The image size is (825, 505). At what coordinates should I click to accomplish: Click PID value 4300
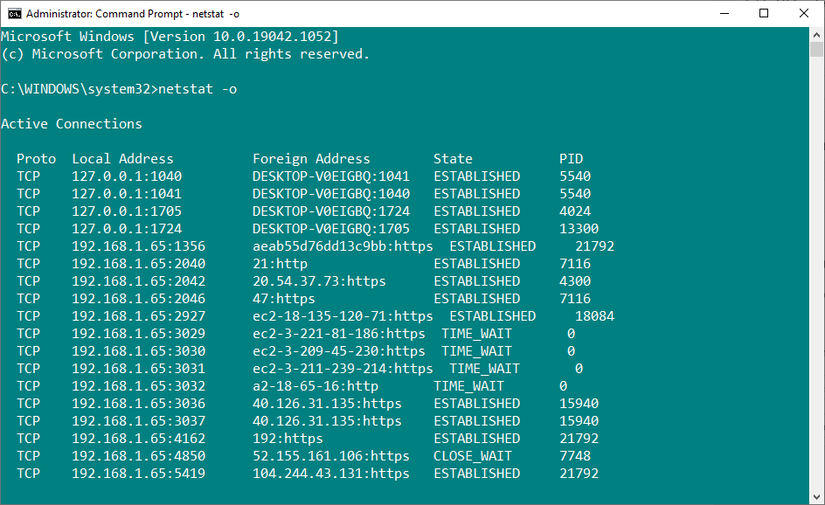pyautogui.click(x=575, y=281)
